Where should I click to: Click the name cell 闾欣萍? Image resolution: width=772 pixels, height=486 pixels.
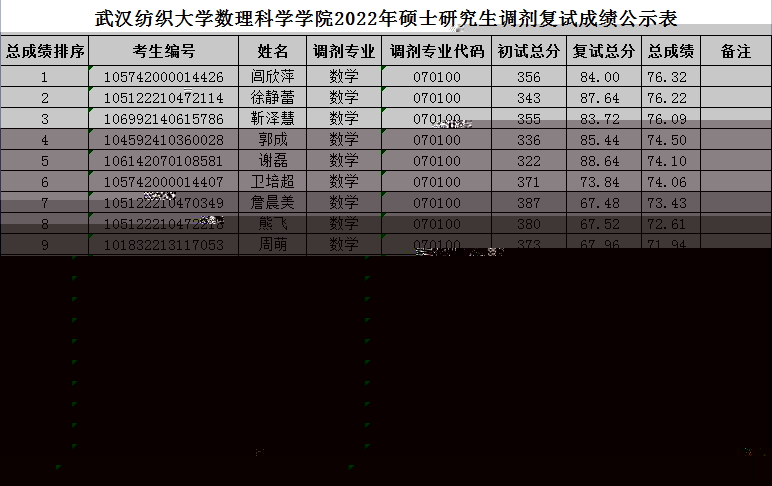coord(272,77)
